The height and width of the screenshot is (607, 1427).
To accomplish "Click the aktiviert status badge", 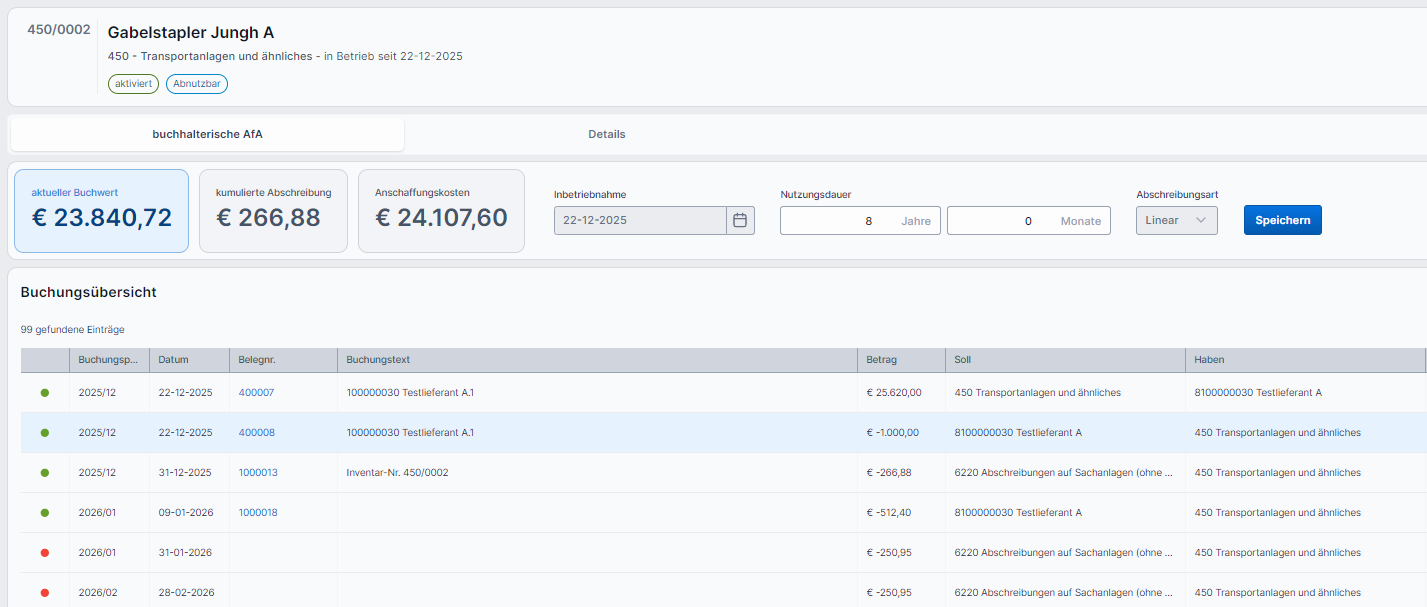I will click(x=133, y=84).
